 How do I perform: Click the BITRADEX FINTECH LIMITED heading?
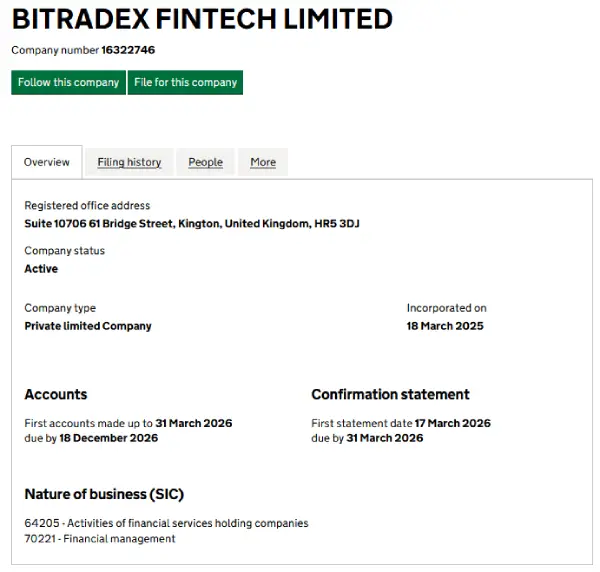click(202, 19)
